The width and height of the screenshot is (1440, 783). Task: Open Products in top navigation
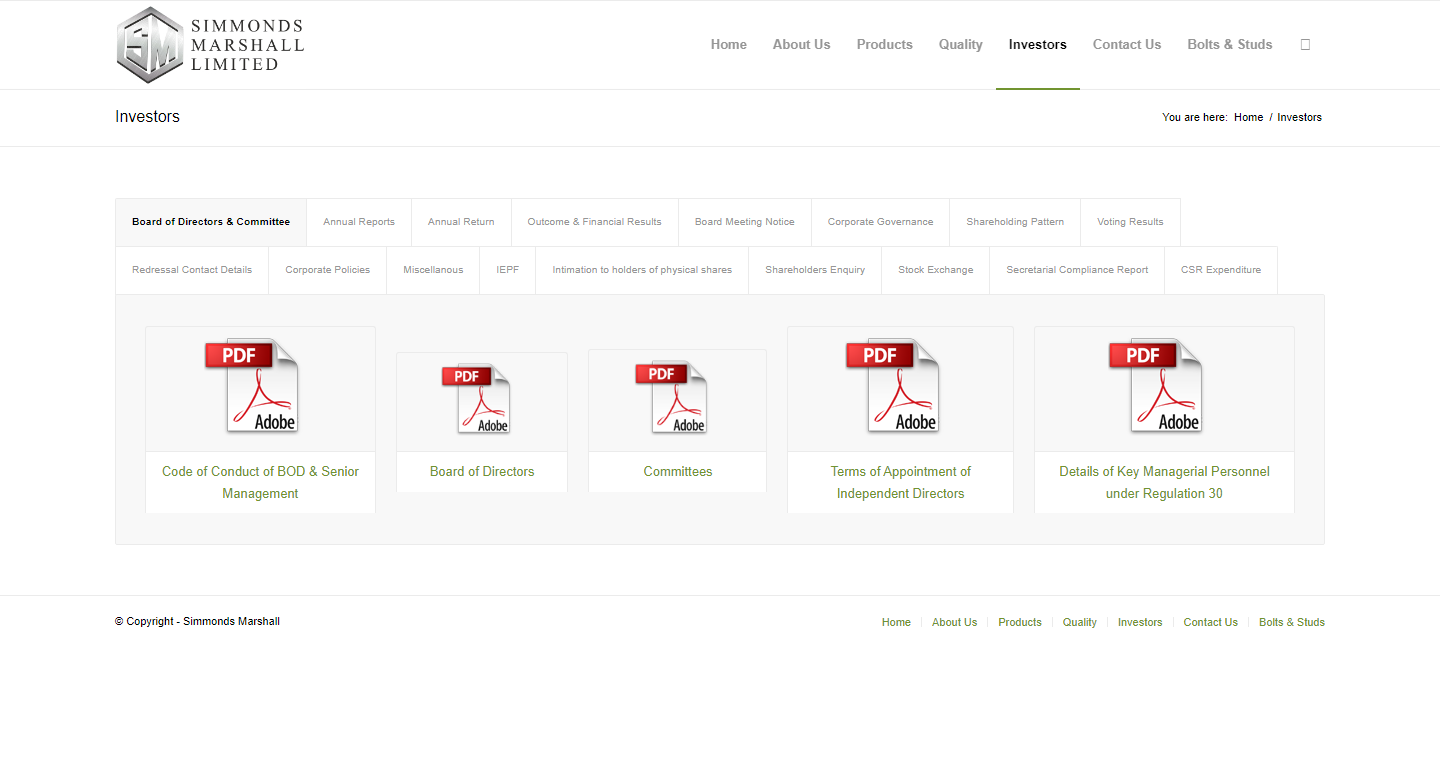click(885, 45)
